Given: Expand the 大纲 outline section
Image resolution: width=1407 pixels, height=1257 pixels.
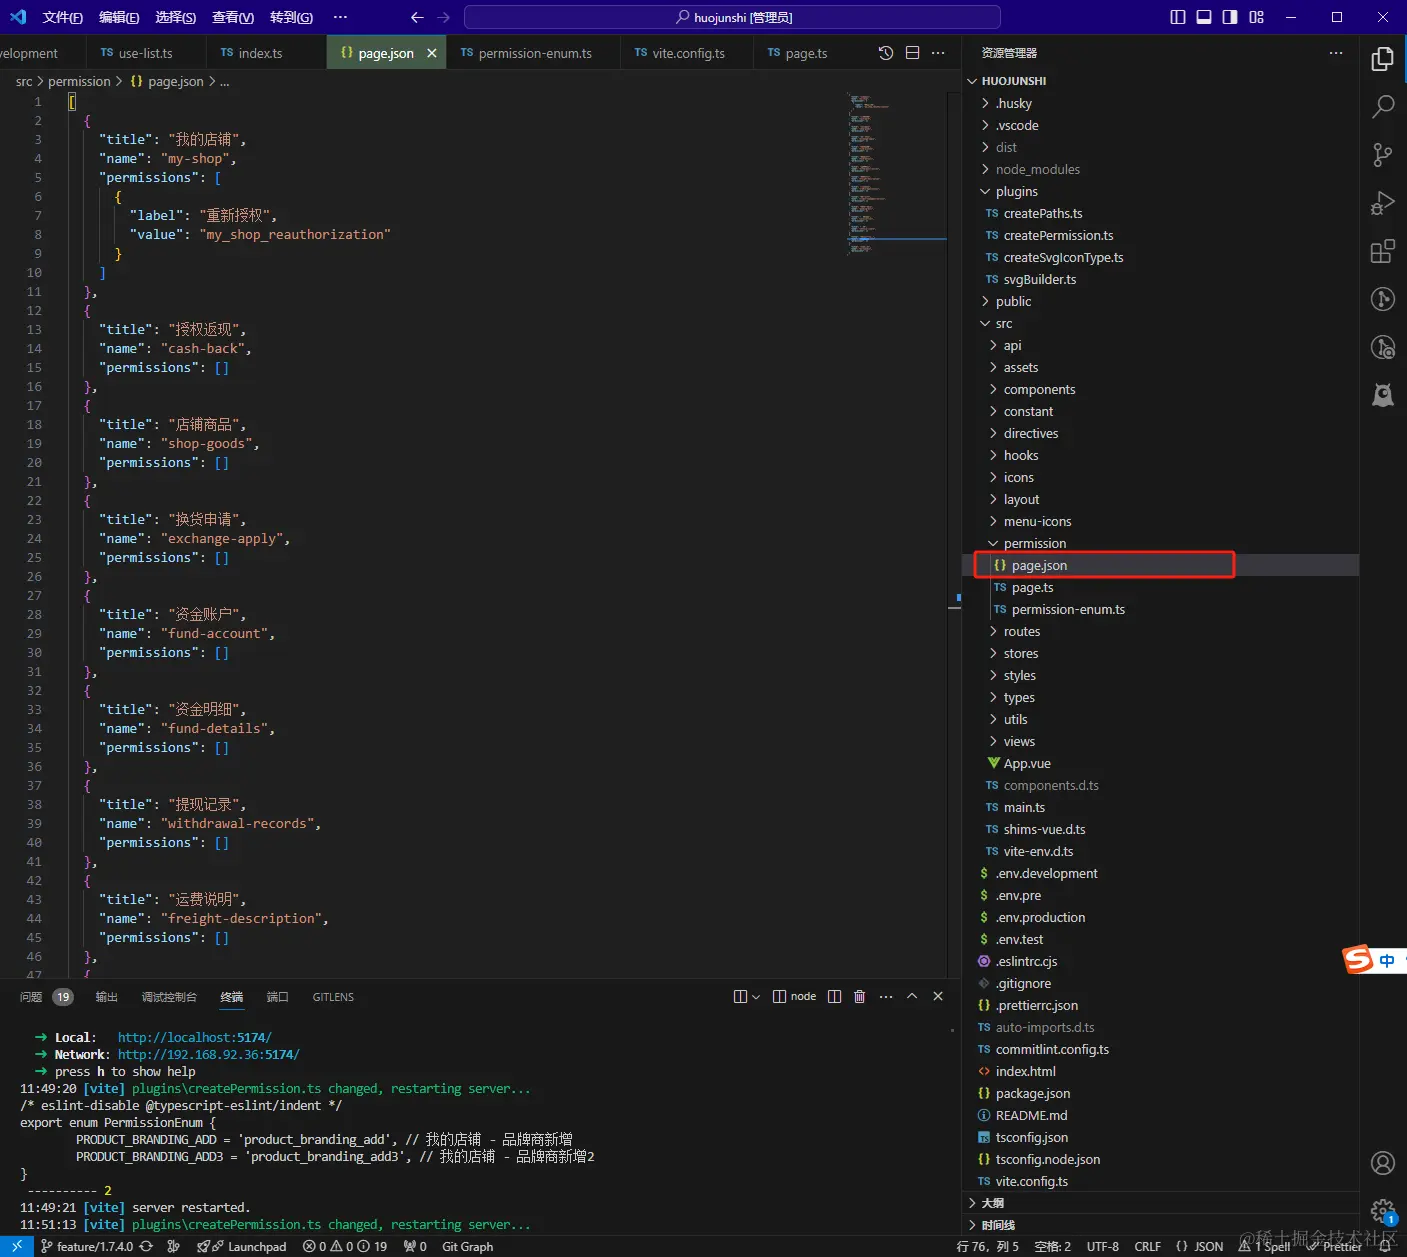Looking at the screenshot, I should coord(1160,1203).
